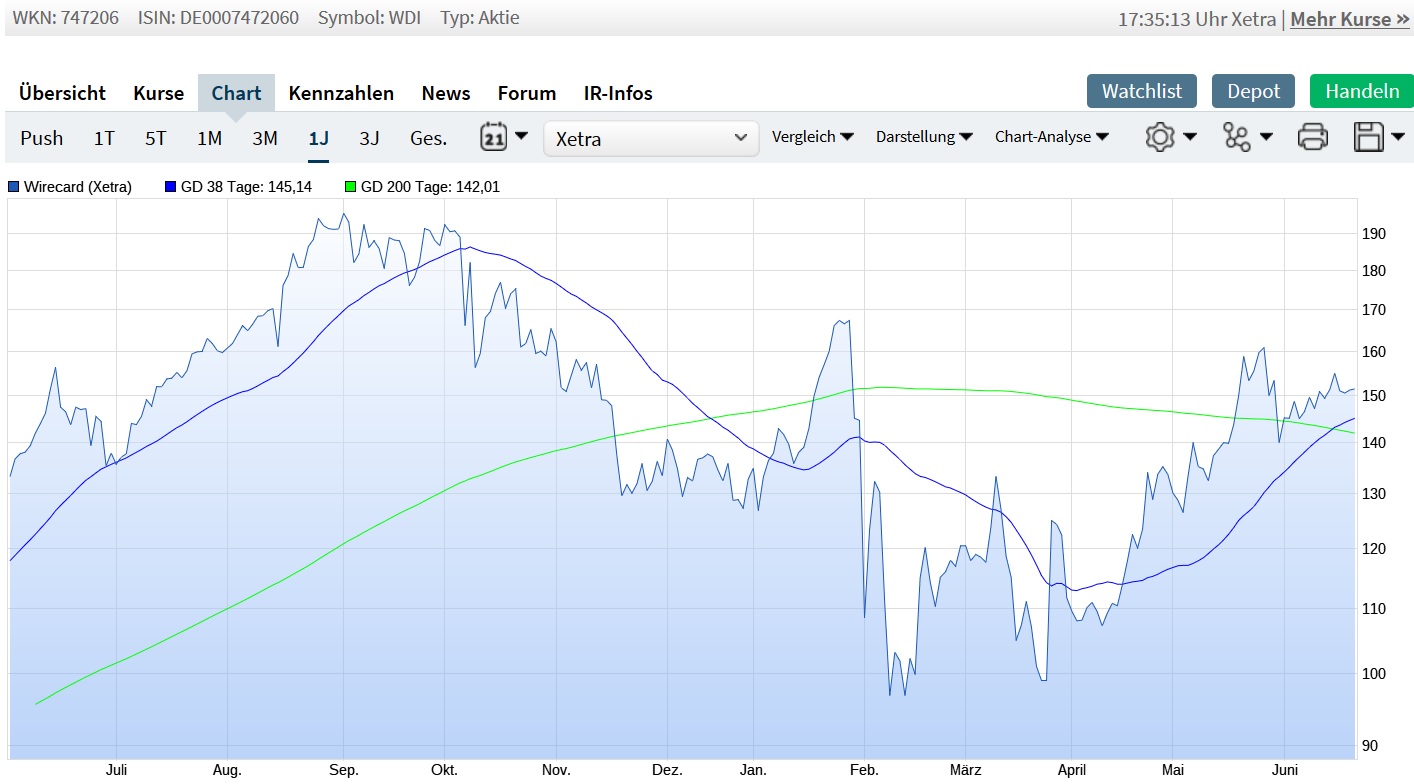
Task: Click the blue Wirecard legend color square
Action: [11, 186]
